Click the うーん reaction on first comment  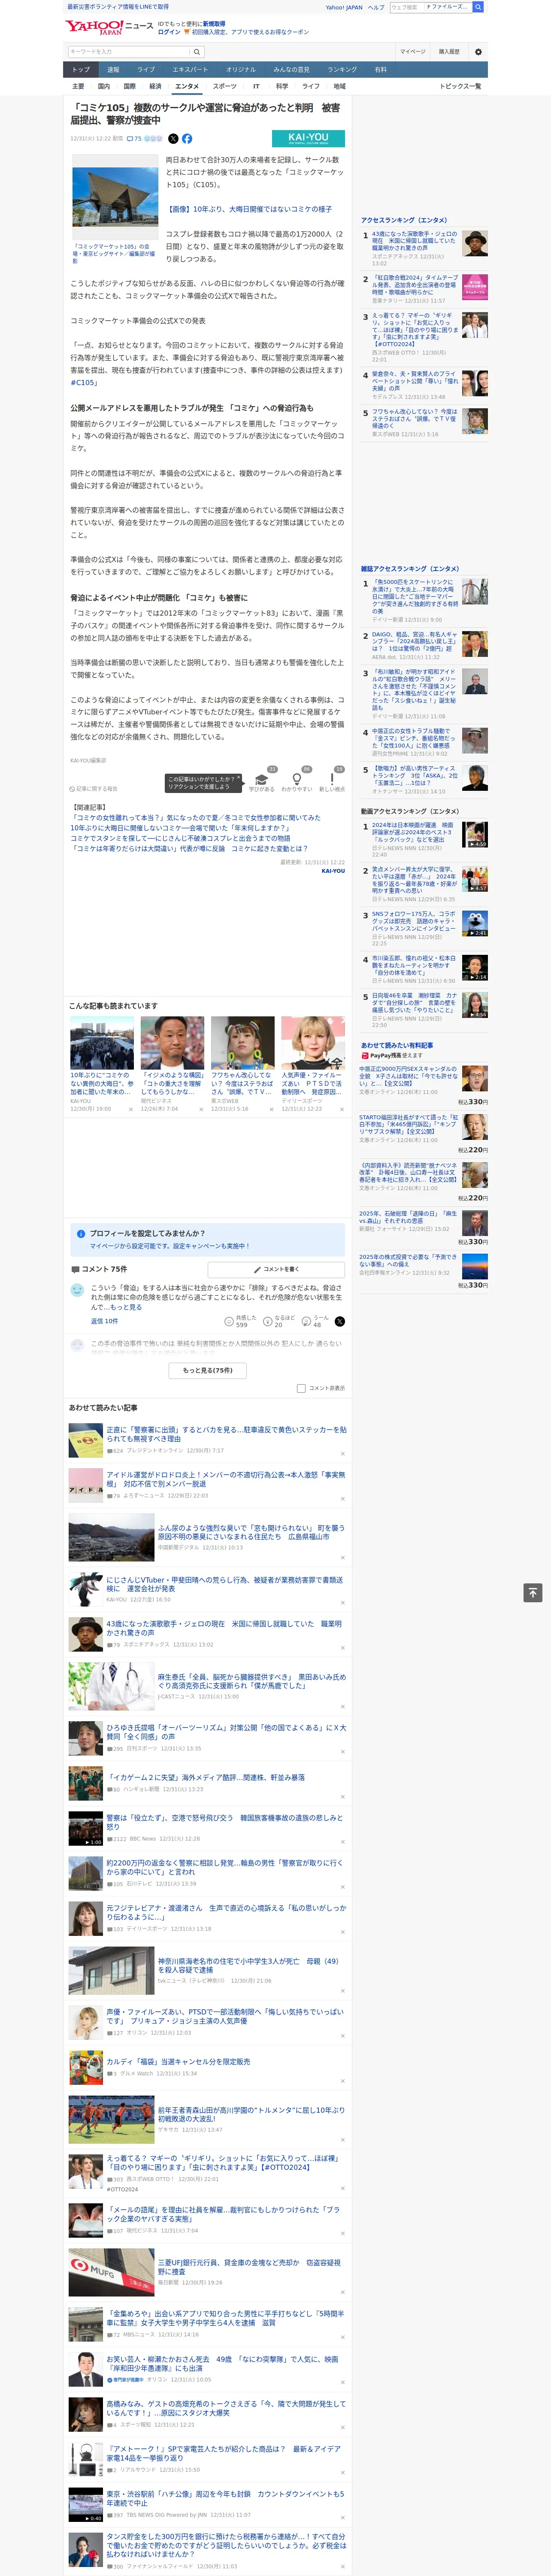coord(316,1321)
